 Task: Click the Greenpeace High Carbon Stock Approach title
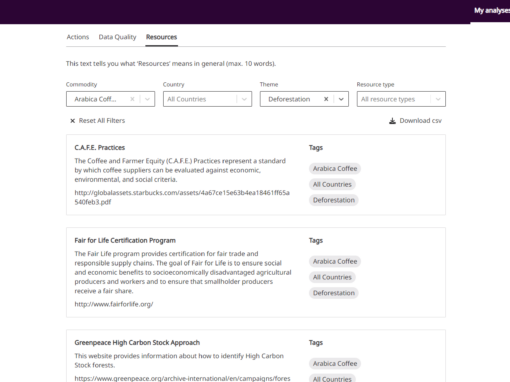pyautogui.click(x=137, y=342)
